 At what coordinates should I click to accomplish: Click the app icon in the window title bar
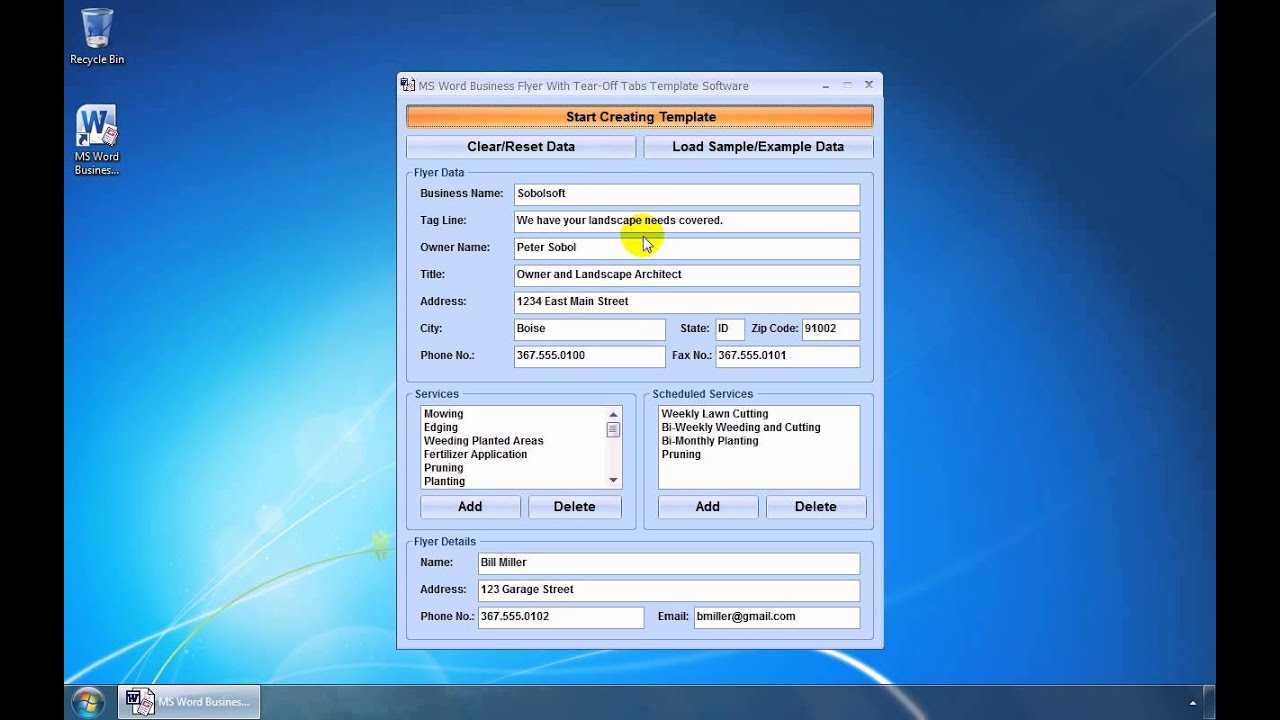[408, 86]
